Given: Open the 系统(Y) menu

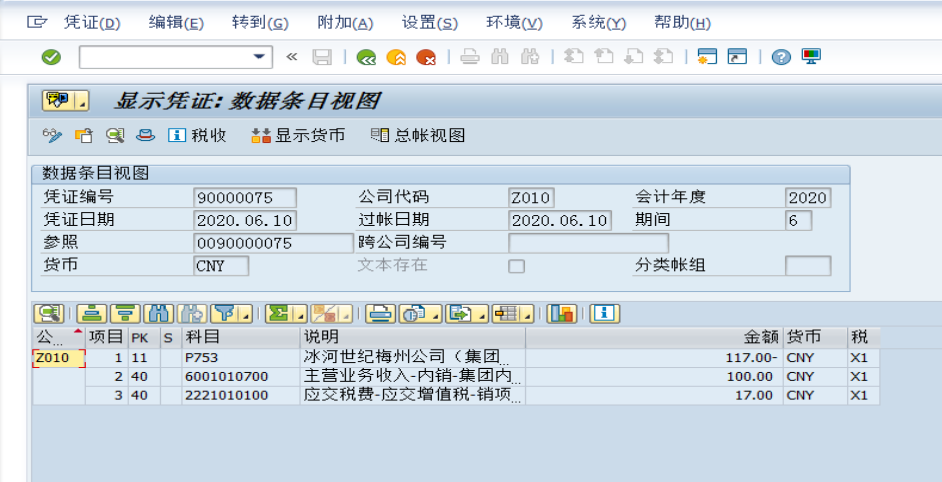Looking at the screenshot, I should (x=599, y=23).
